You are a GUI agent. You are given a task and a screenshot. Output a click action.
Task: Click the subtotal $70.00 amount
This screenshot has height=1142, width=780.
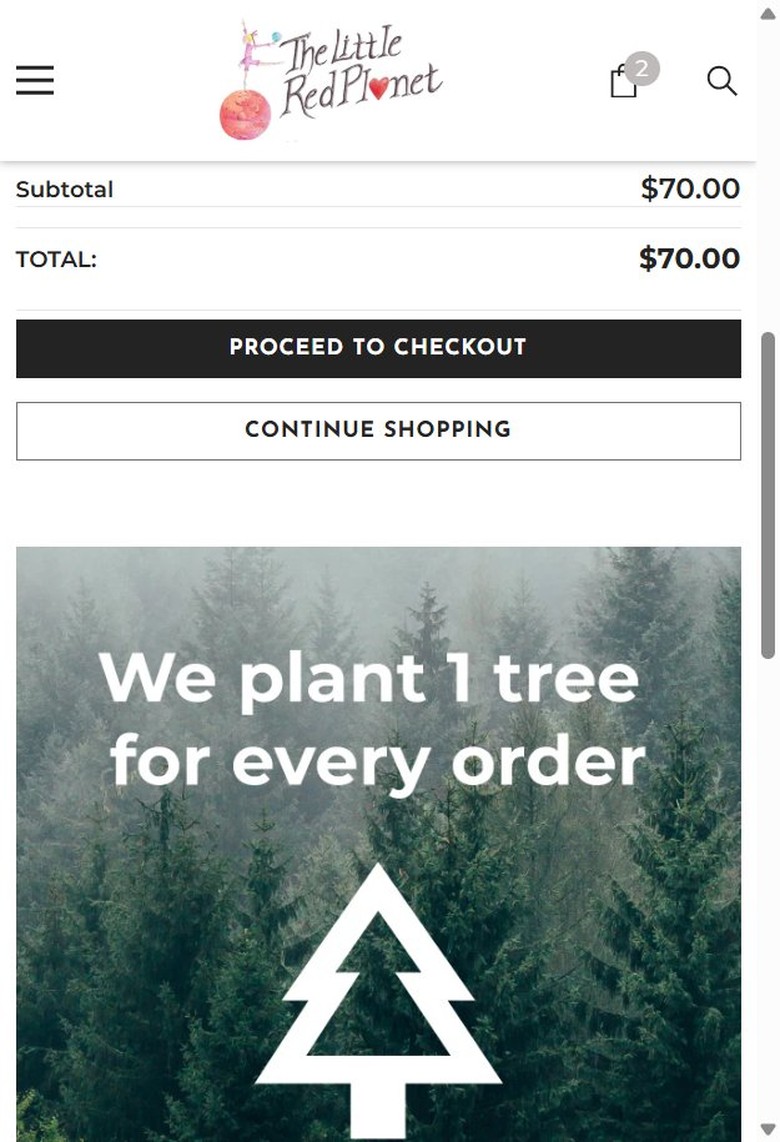(690, 189)
